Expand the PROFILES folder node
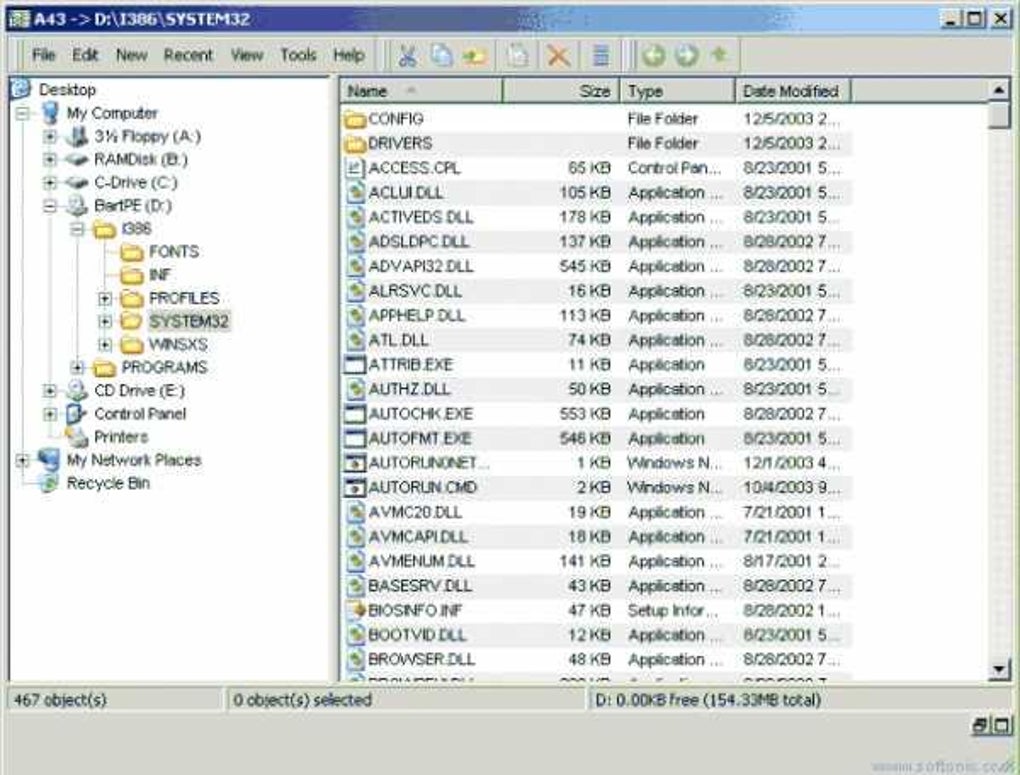Screen dimensions: 1020x775 [105, 299]
